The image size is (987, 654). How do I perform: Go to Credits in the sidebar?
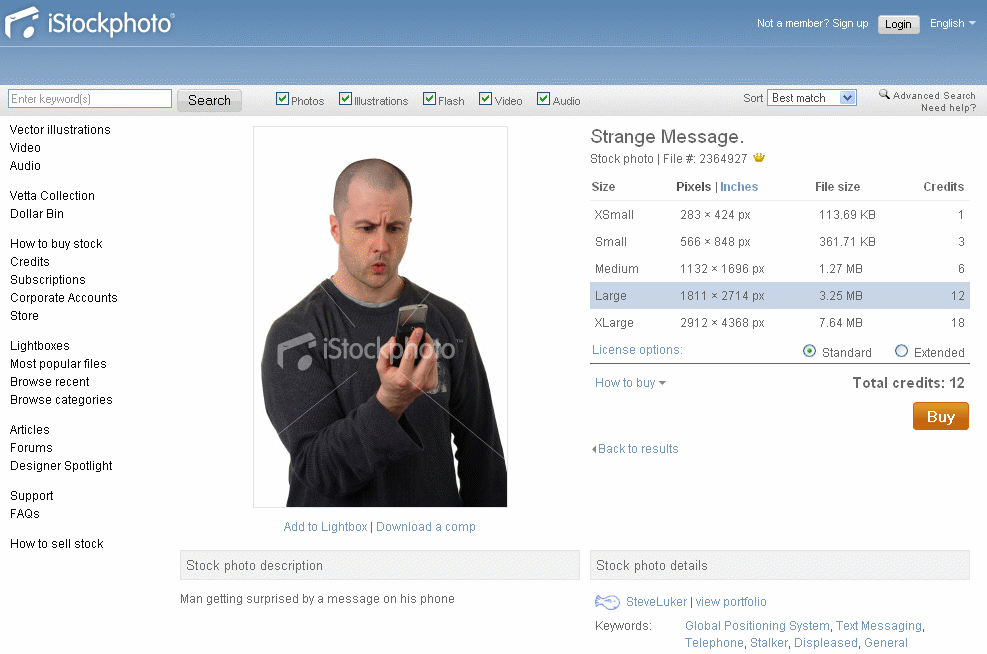30,262
